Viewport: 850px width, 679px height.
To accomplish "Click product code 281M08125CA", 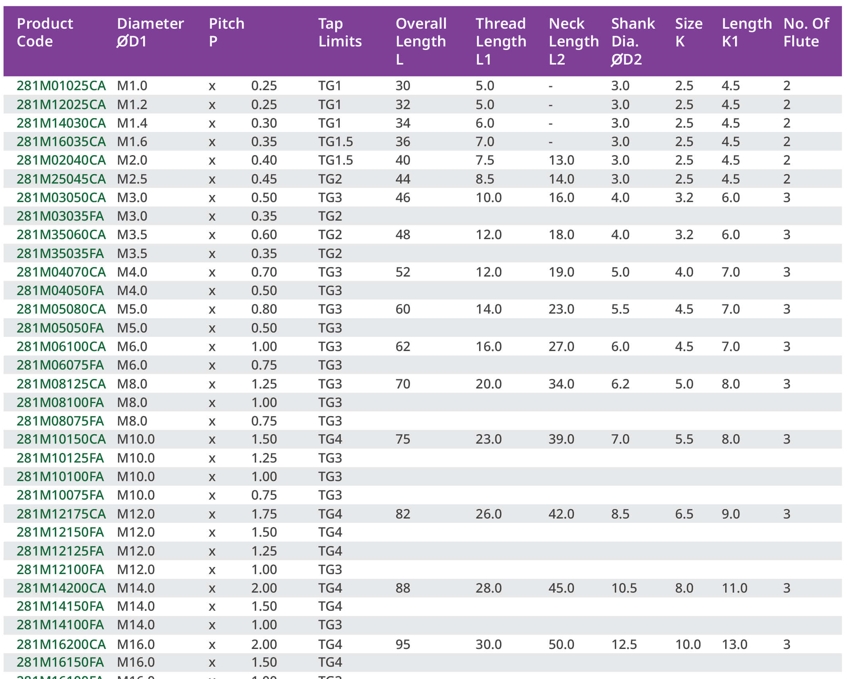I will click(x=60, y=384).
